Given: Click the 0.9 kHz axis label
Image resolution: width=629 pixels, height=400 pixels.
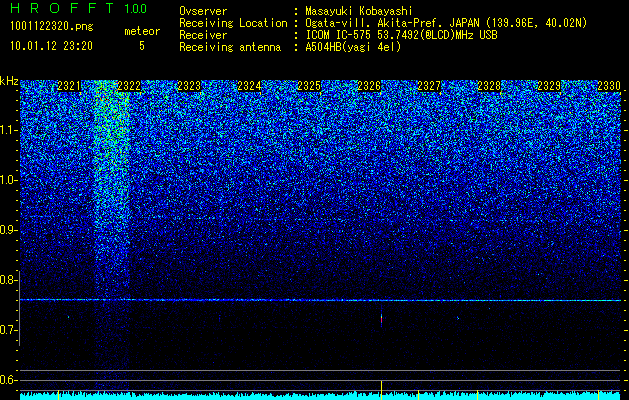Looking at the screenshot, I should point(9,230).
